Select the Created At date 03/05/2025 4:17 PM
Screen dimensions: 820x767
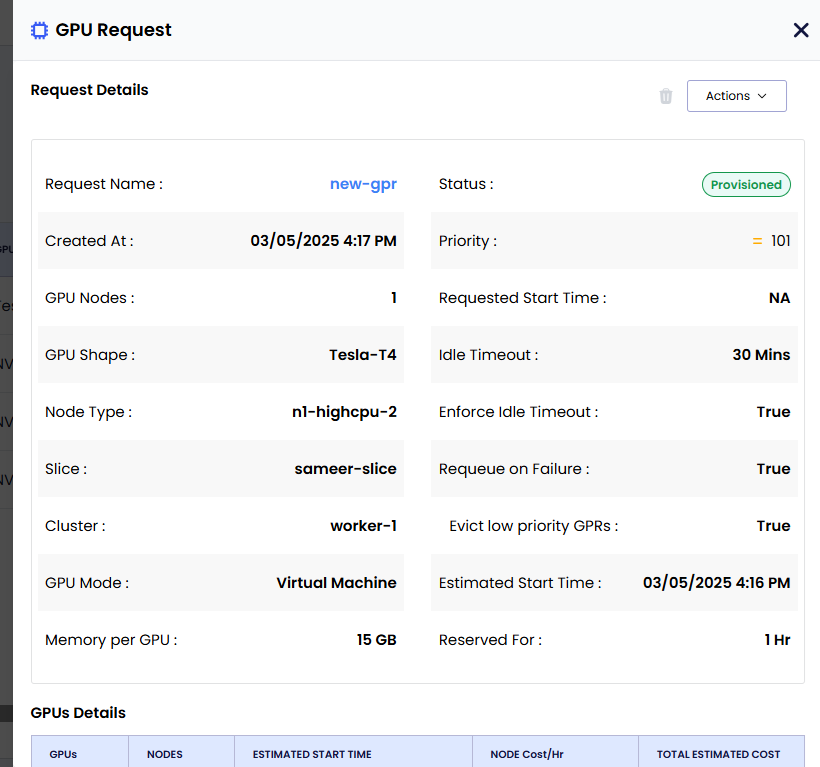click(323, 241)
